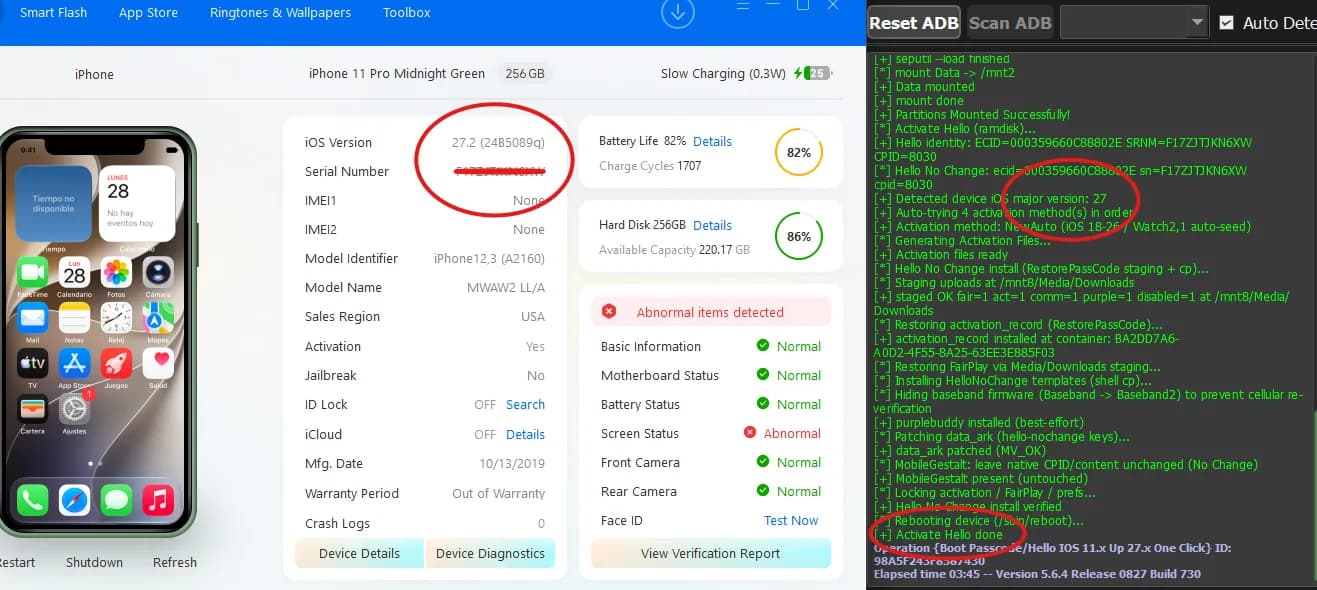Open the downloads arrow icon in the header
The height and width of the screenshot is (590, 1317).
pyautogui.click(x=678, y=13)
